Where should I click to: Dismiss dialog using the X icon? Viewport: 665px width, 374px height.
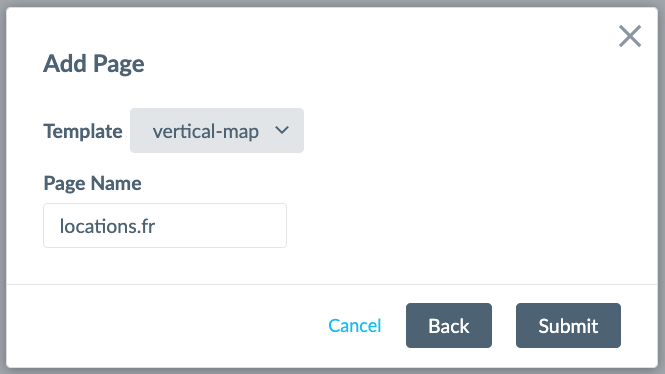pos(630,36)
